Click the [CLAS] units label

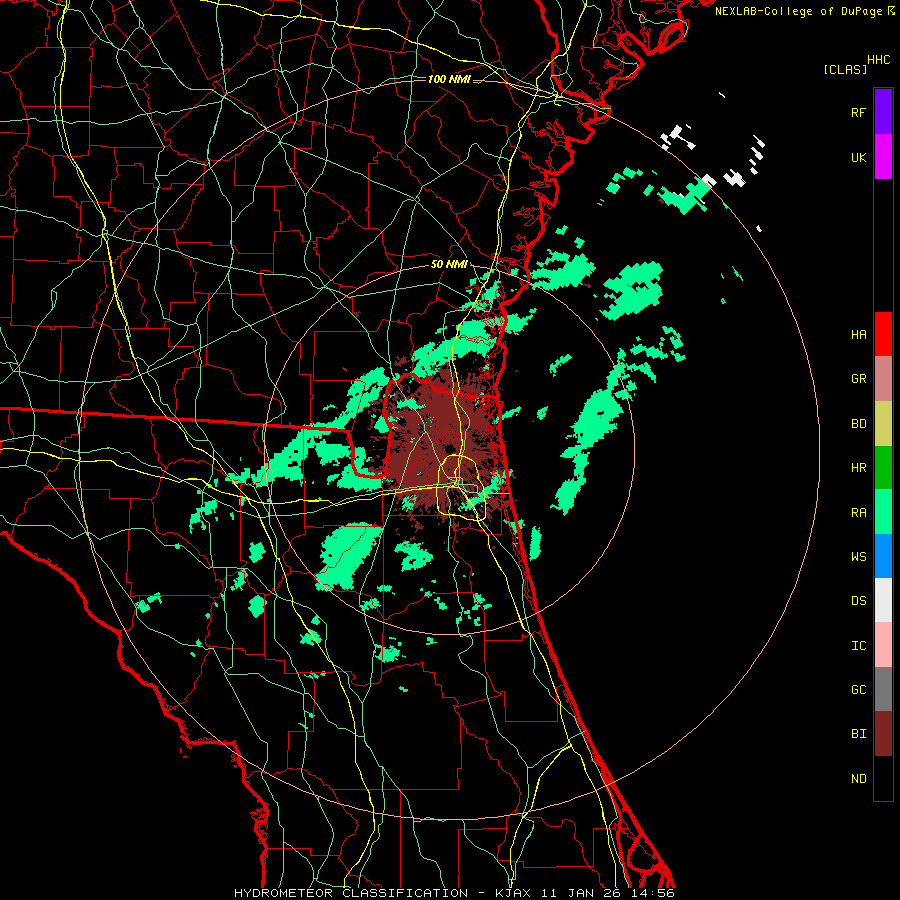(x=845, y=69)
